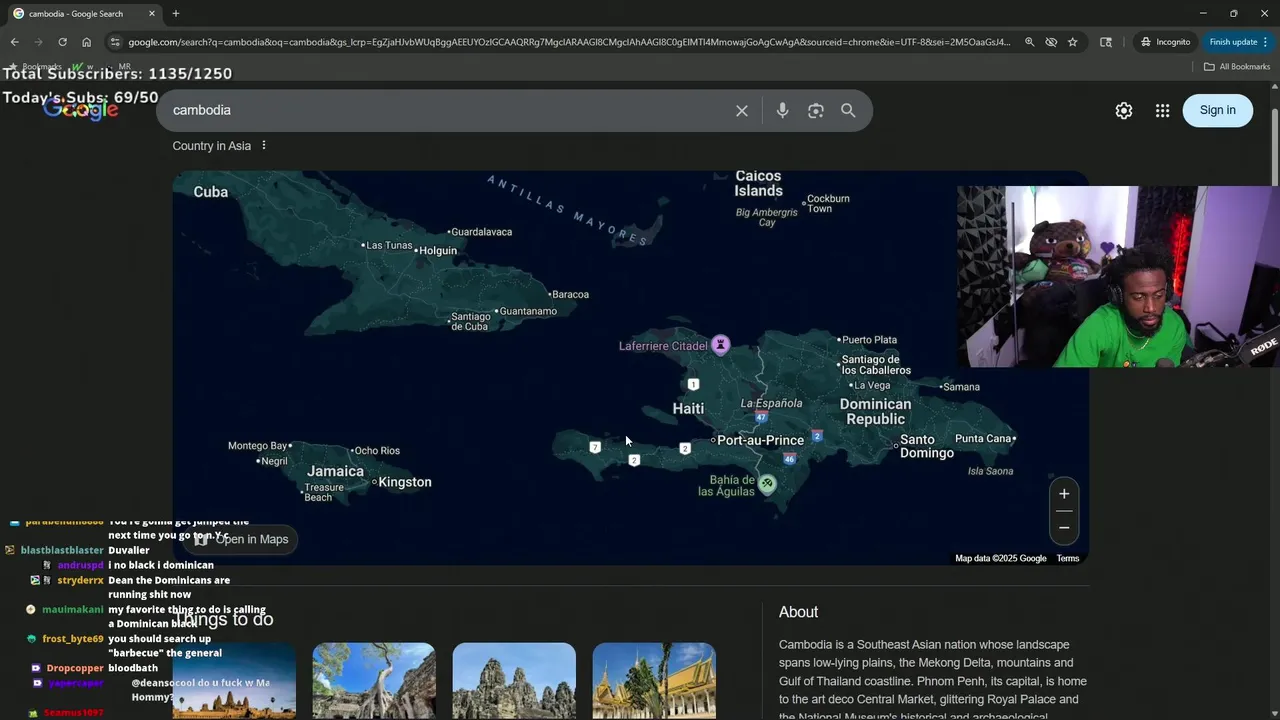Open map Terms link
1280x720 pixels.
click(x=1068, y=559)
